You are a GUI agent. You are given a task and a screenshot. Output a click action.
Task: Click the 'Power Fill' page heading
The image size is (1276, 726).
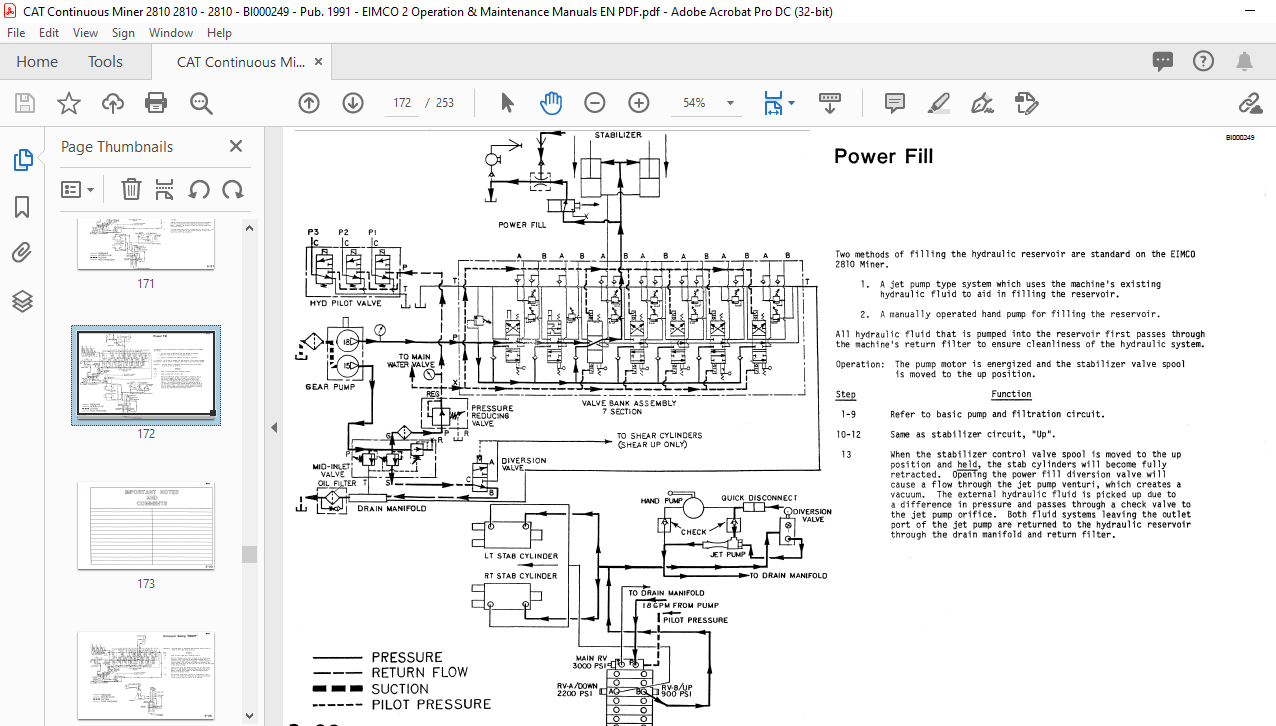coord(883,157)
